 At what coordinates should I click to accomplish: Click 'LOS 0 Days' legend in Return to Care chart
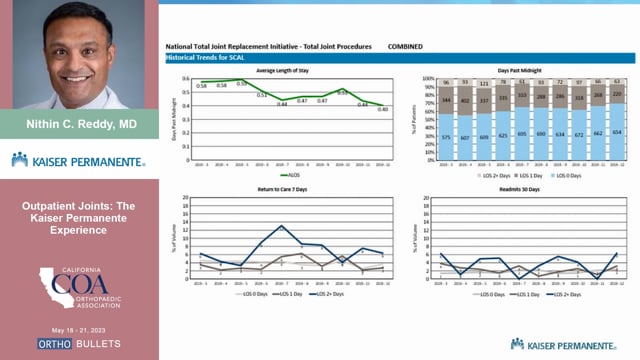251,294
